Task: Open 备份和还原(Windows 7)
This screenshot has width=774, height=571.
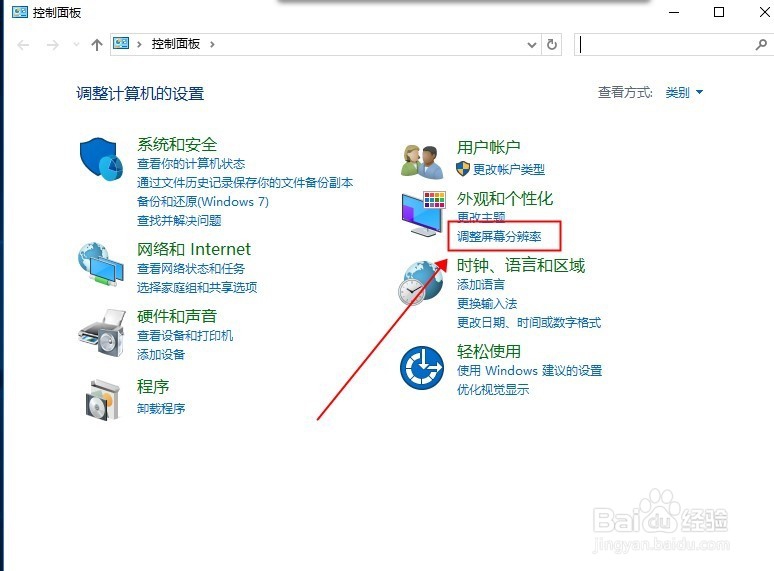Action: (x=203, y=201)
